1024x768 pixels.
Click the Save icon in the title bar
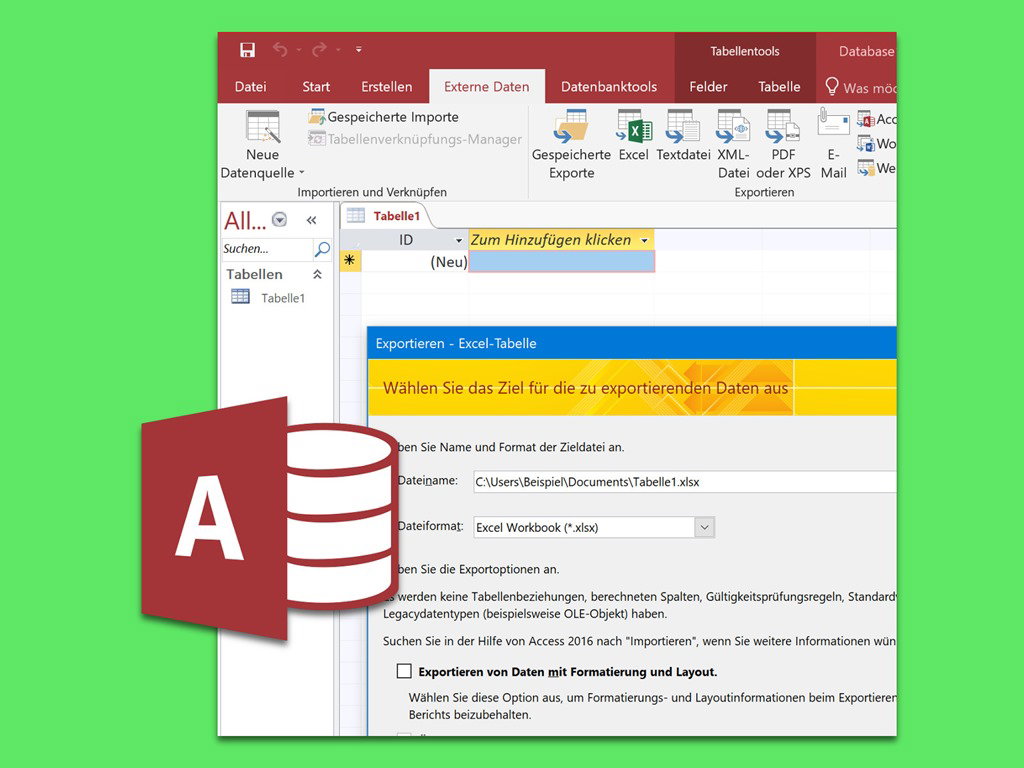tap(247, 50)
